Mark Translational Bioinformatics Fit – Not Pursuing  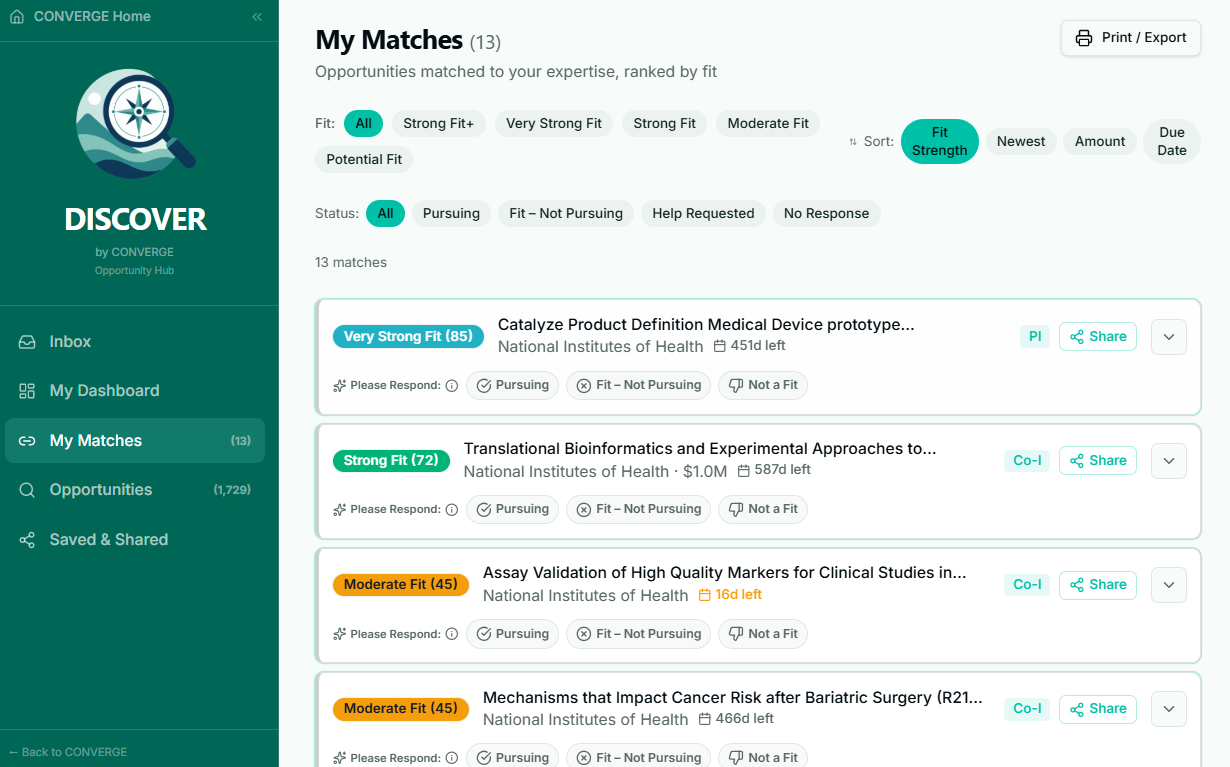click(x=639, y=510)
